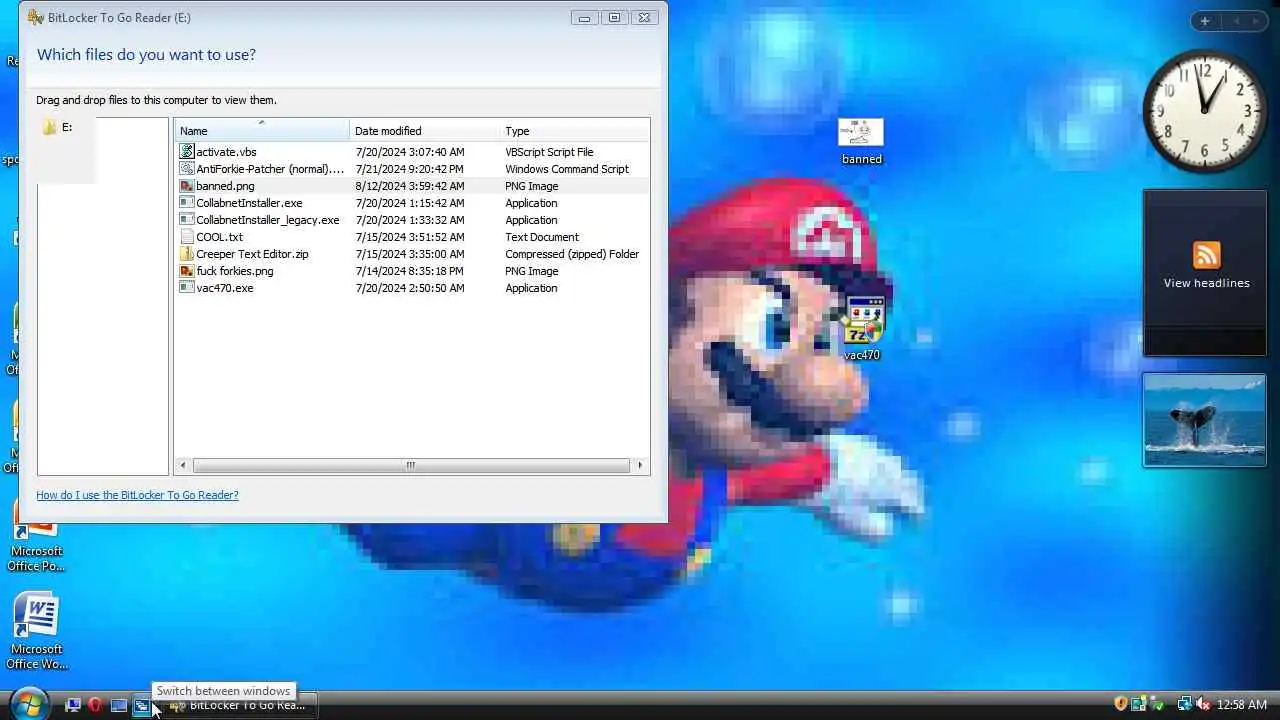Click the RSS feed headlines gadget icon
The width and height of the screenshot is (1280, 720).
[x=1206, y=255]
